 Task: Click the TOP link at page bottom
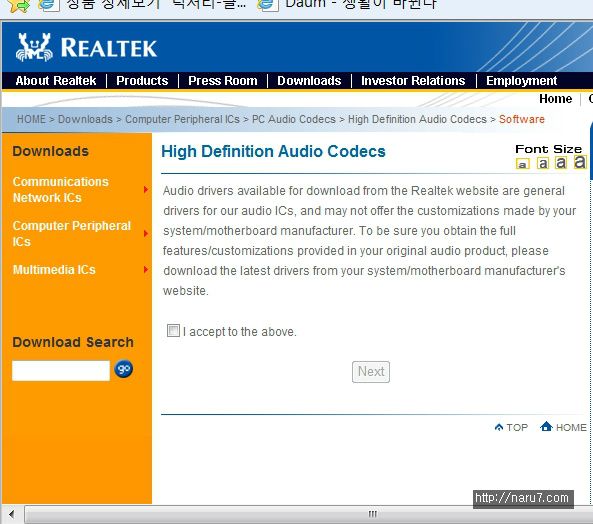click(x=511, y=427)
